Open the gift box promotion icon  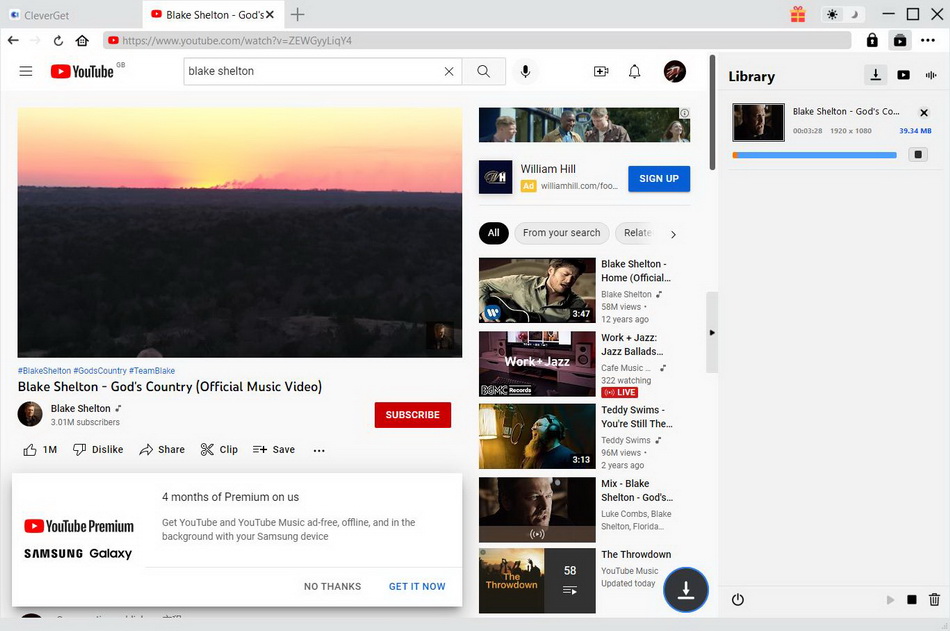coord(798,14)
